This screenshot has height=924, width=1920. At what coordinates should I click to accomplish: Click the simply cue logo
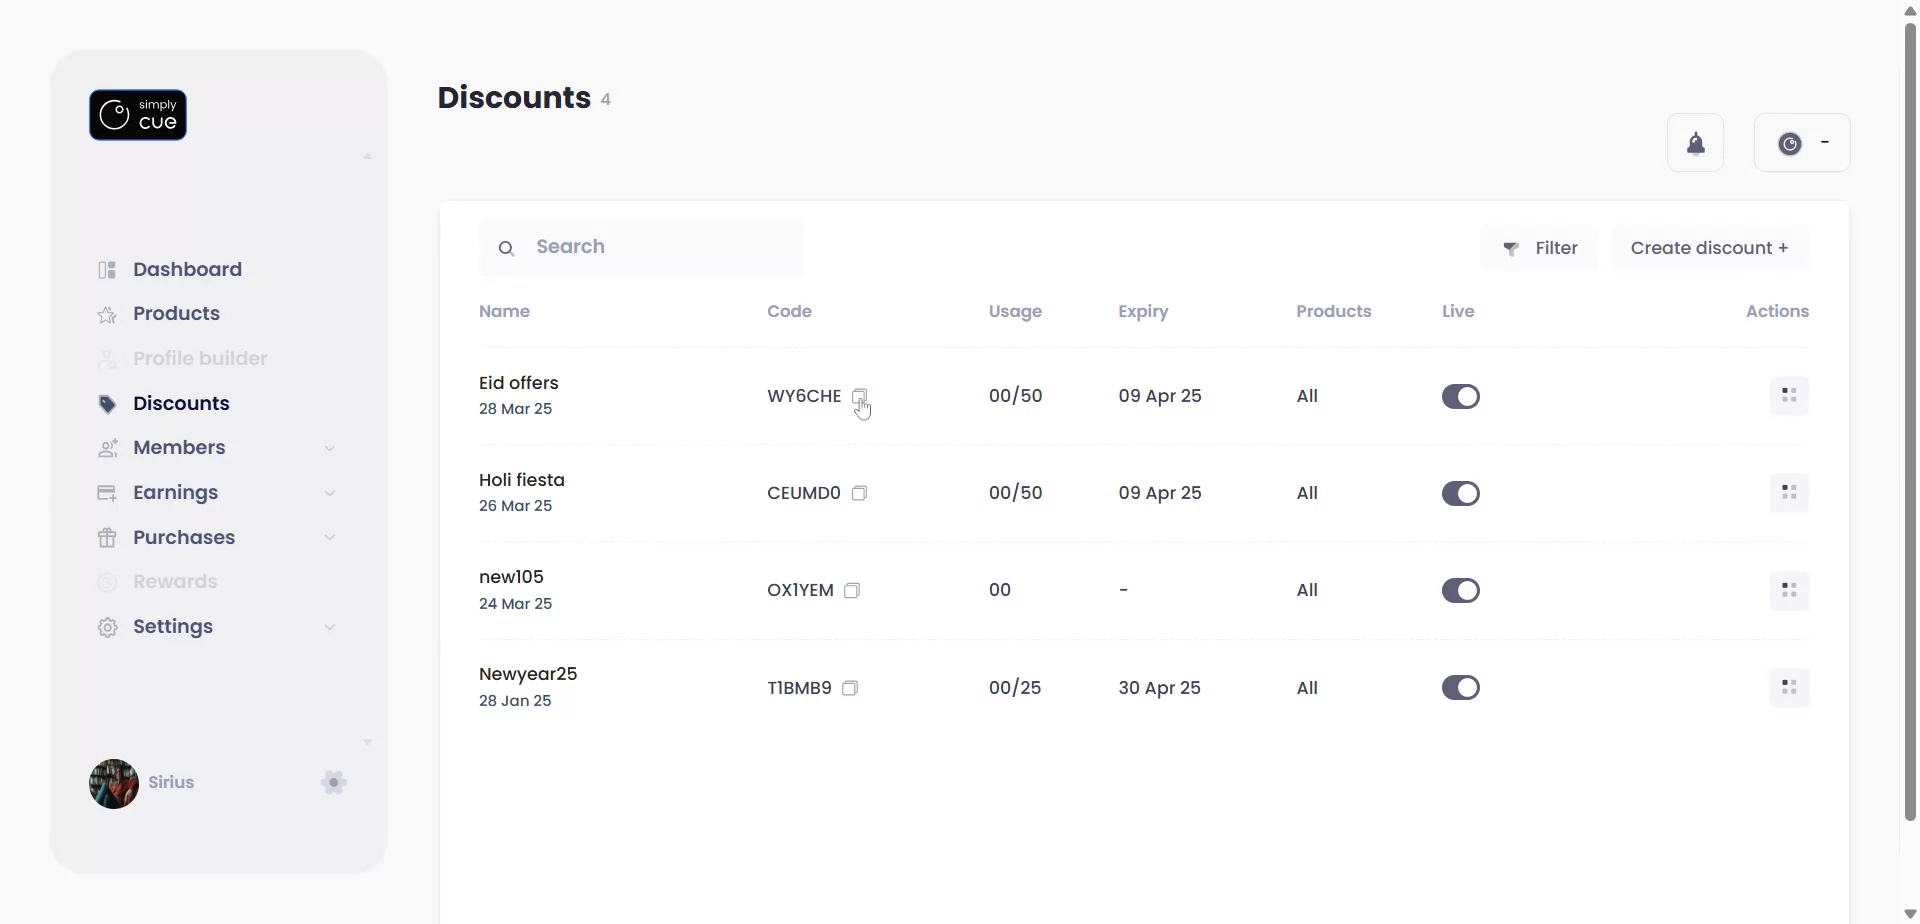click(x=138, y=115)
